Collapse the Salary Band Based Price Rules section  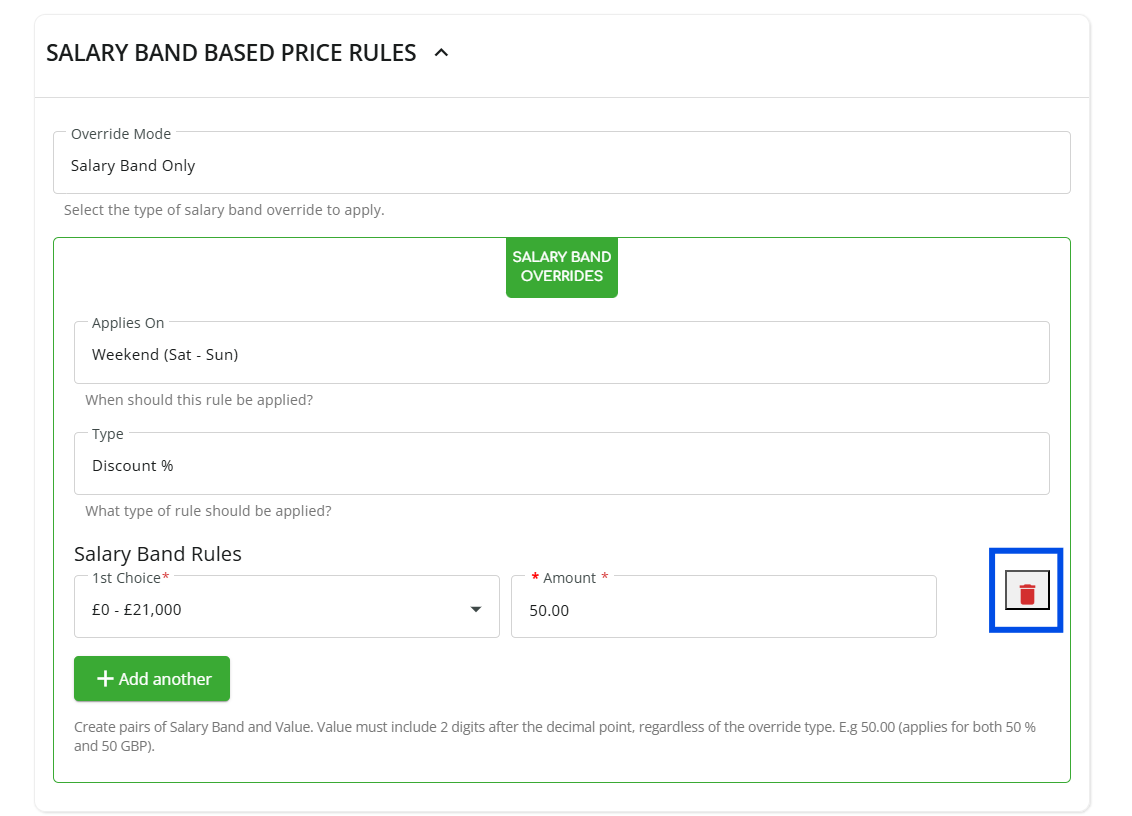tap(441, 53)
